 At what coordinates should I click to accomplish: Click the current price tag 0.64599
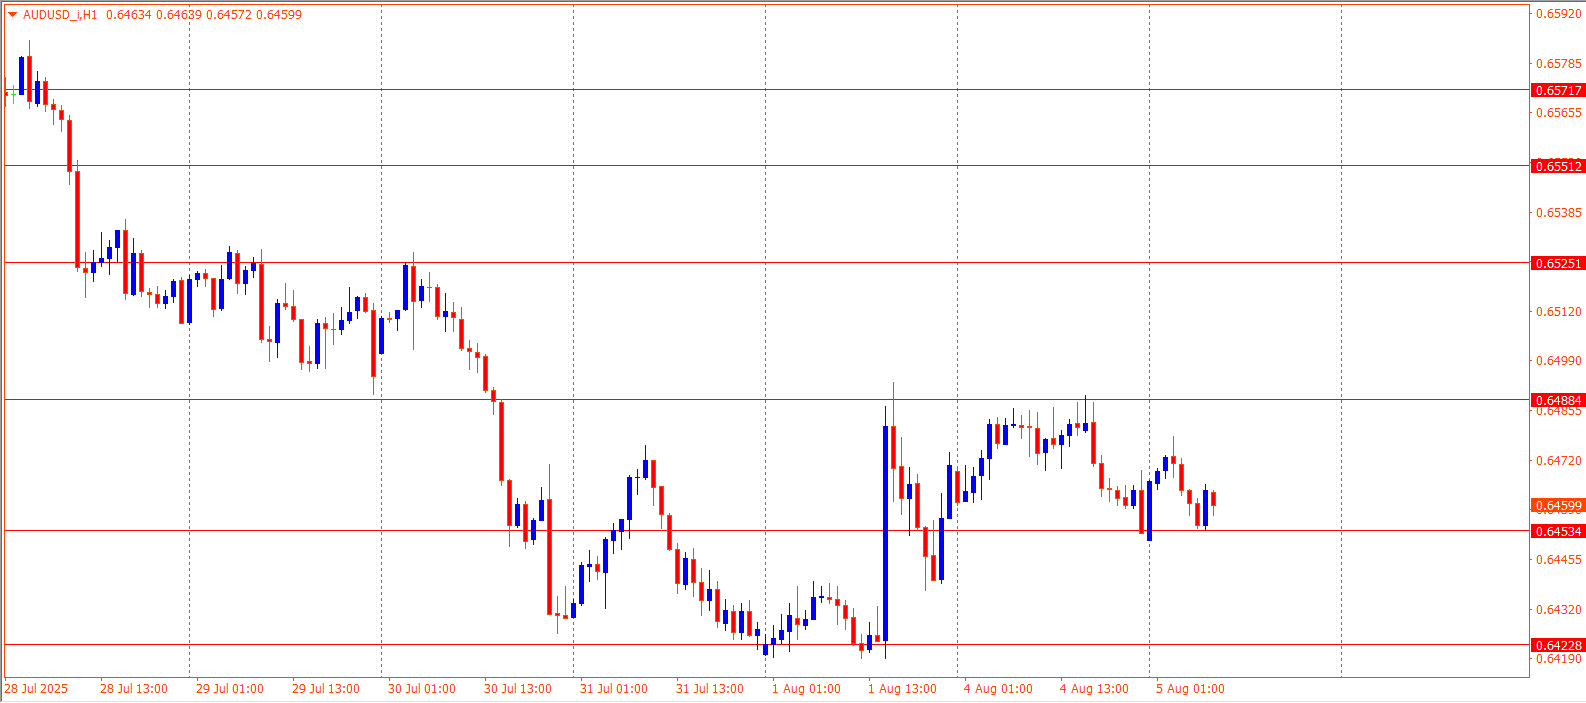pyautogui.click(x=1558, y=505)
